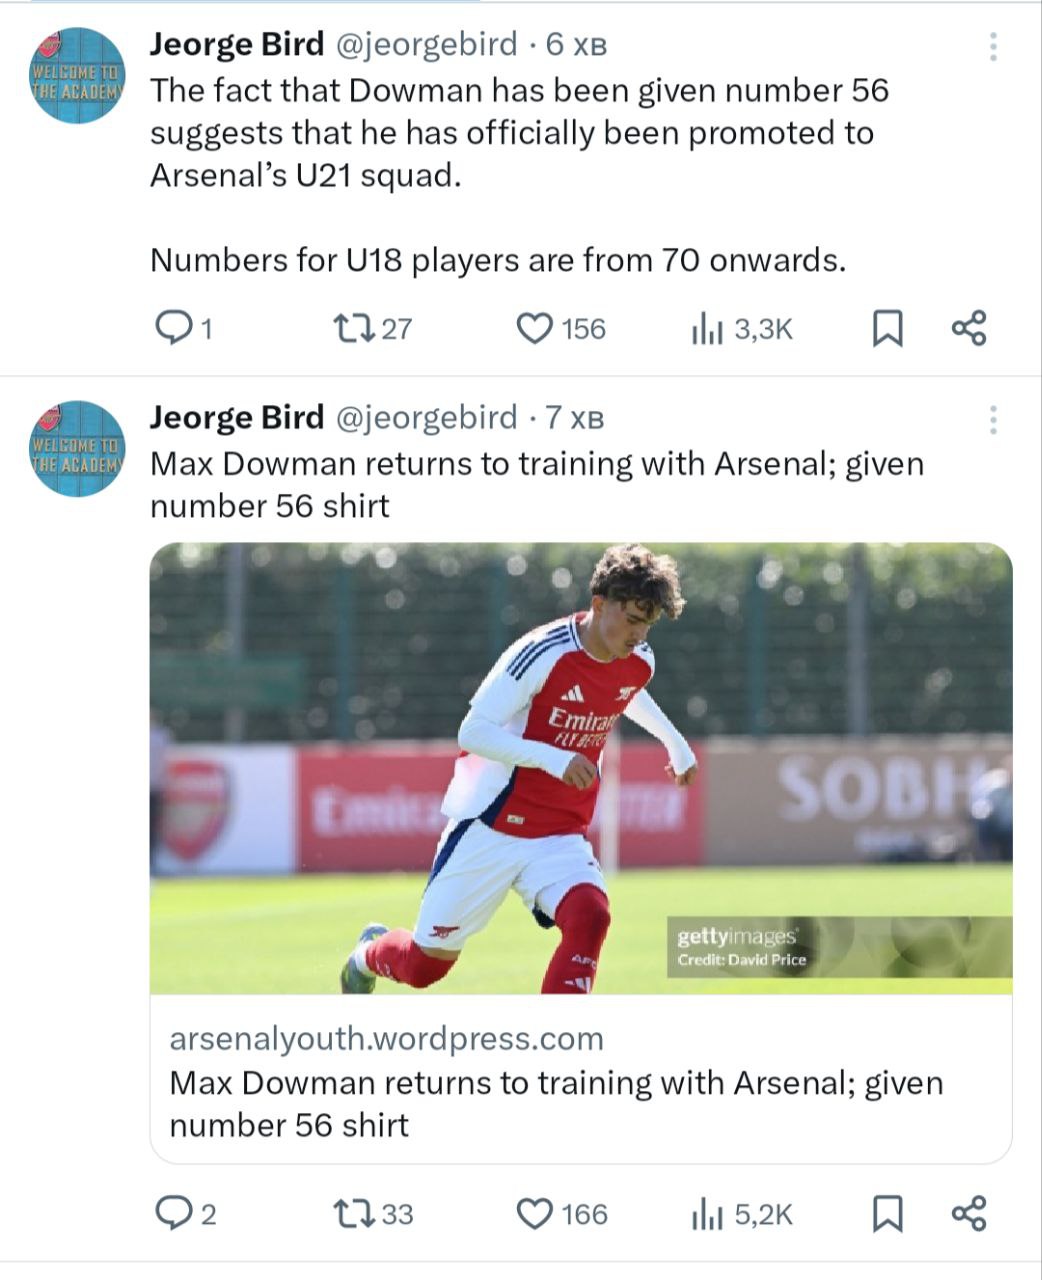Reply to the U21 squad promotion tweet
1042x1280 pixels.
pos(176,327)
